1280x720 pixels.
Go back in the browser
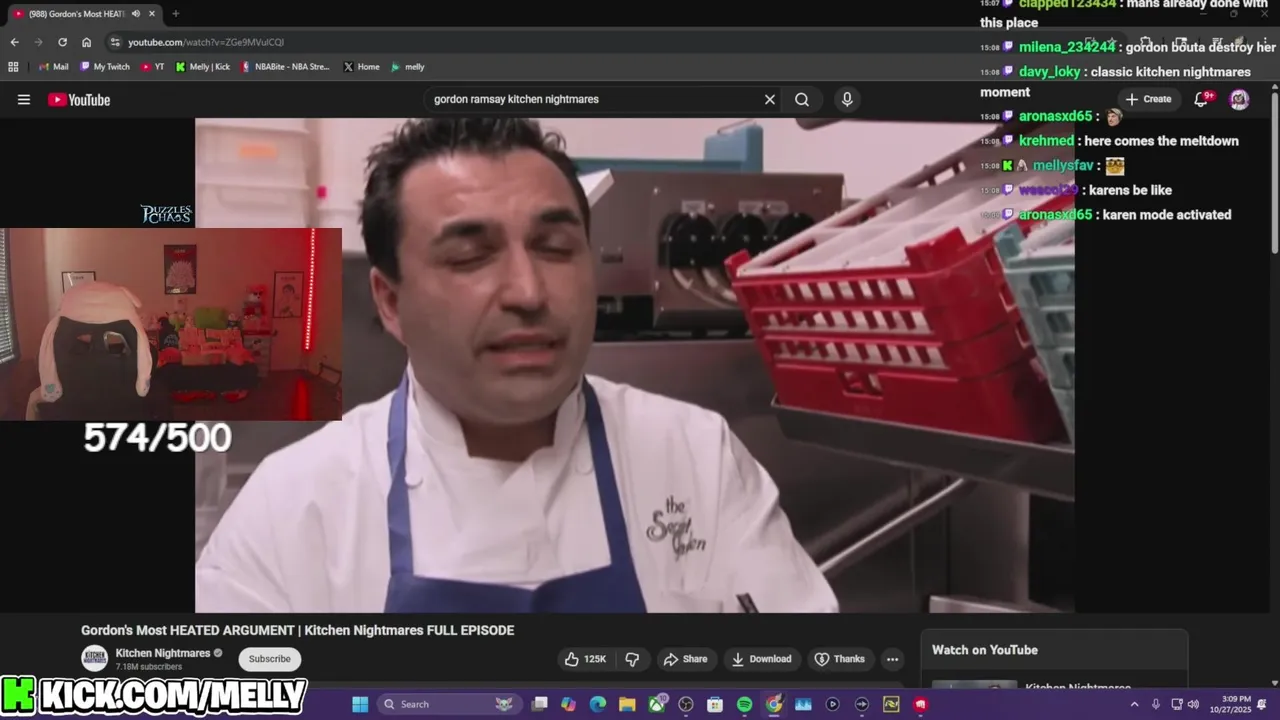14,42
